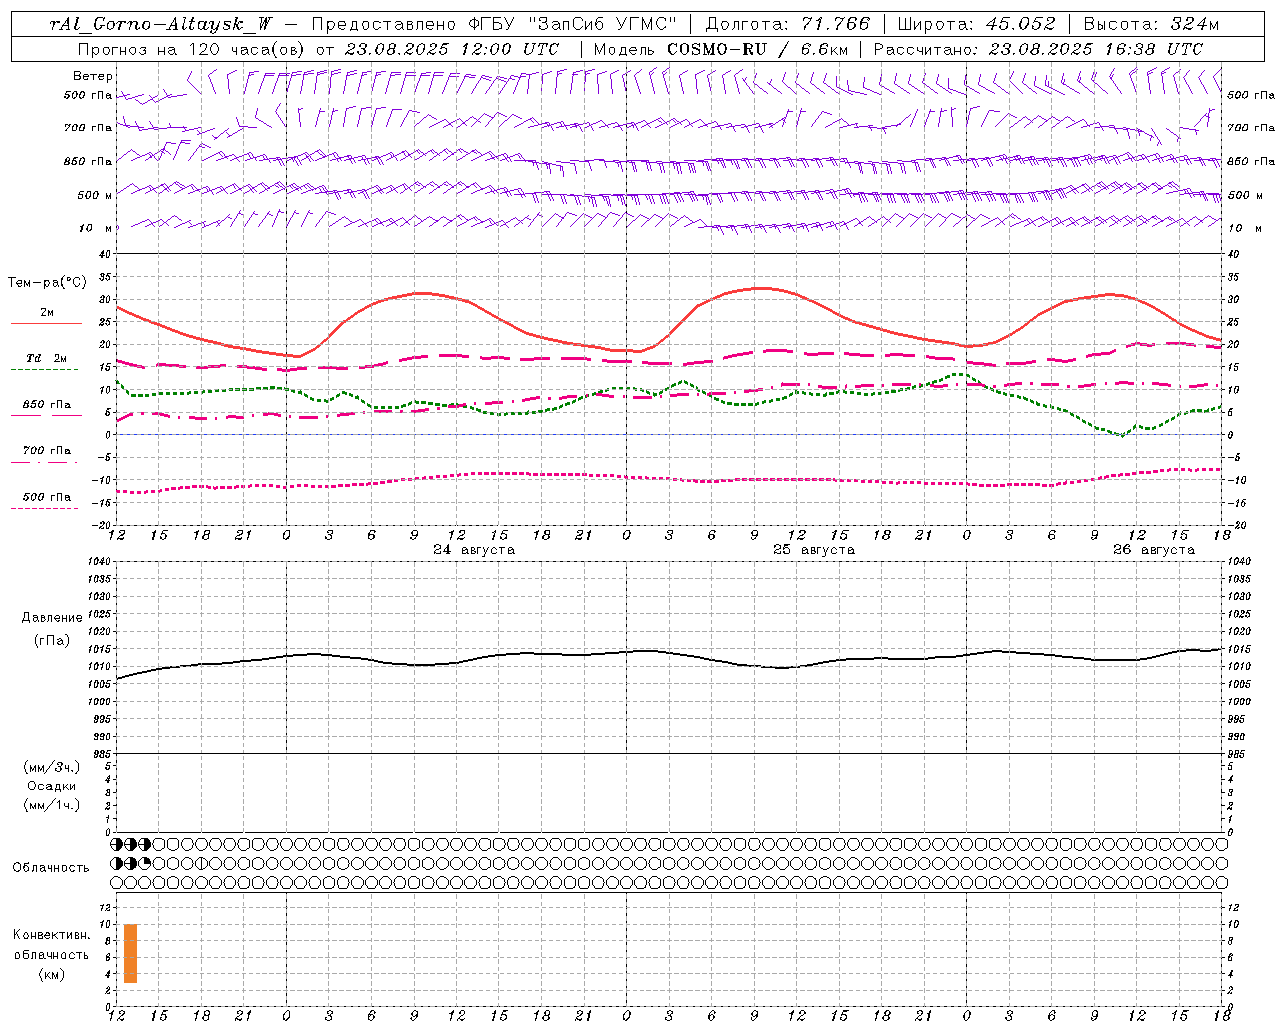Click the (км) unit label
This screenshot has width=1280, height=1024.
tap(52, 974)
